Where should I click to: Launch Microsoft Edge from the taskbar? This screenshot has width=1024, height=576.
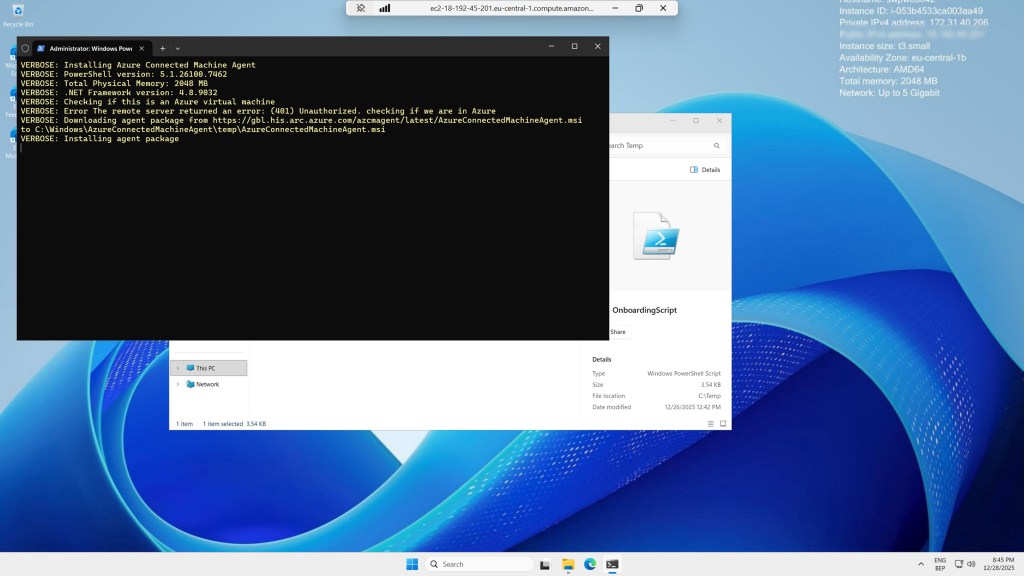click(590, 564)
